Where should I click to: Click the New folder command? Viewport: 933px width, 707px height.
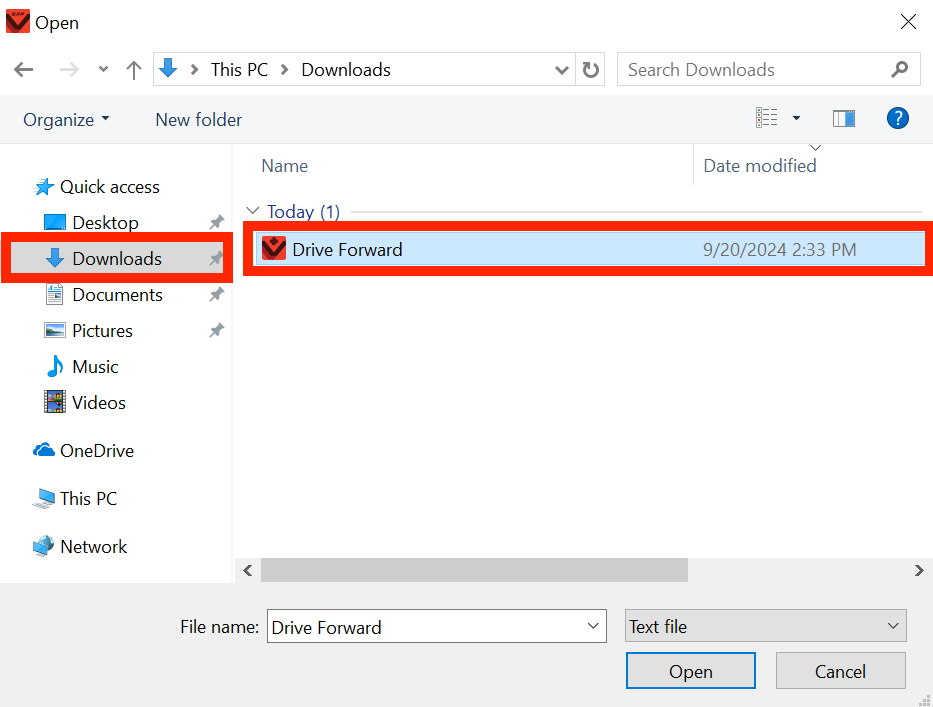(x=197, y=119)
